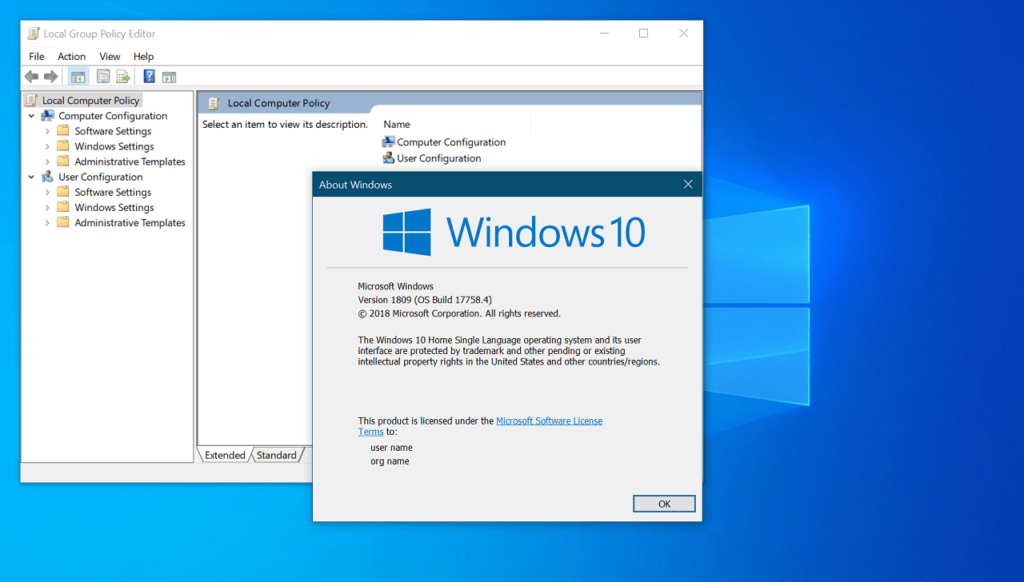Click the Export List toolbar icon
Image resolution: width=1024 pixels, height=582 pixels.
(x=123, y=77)
